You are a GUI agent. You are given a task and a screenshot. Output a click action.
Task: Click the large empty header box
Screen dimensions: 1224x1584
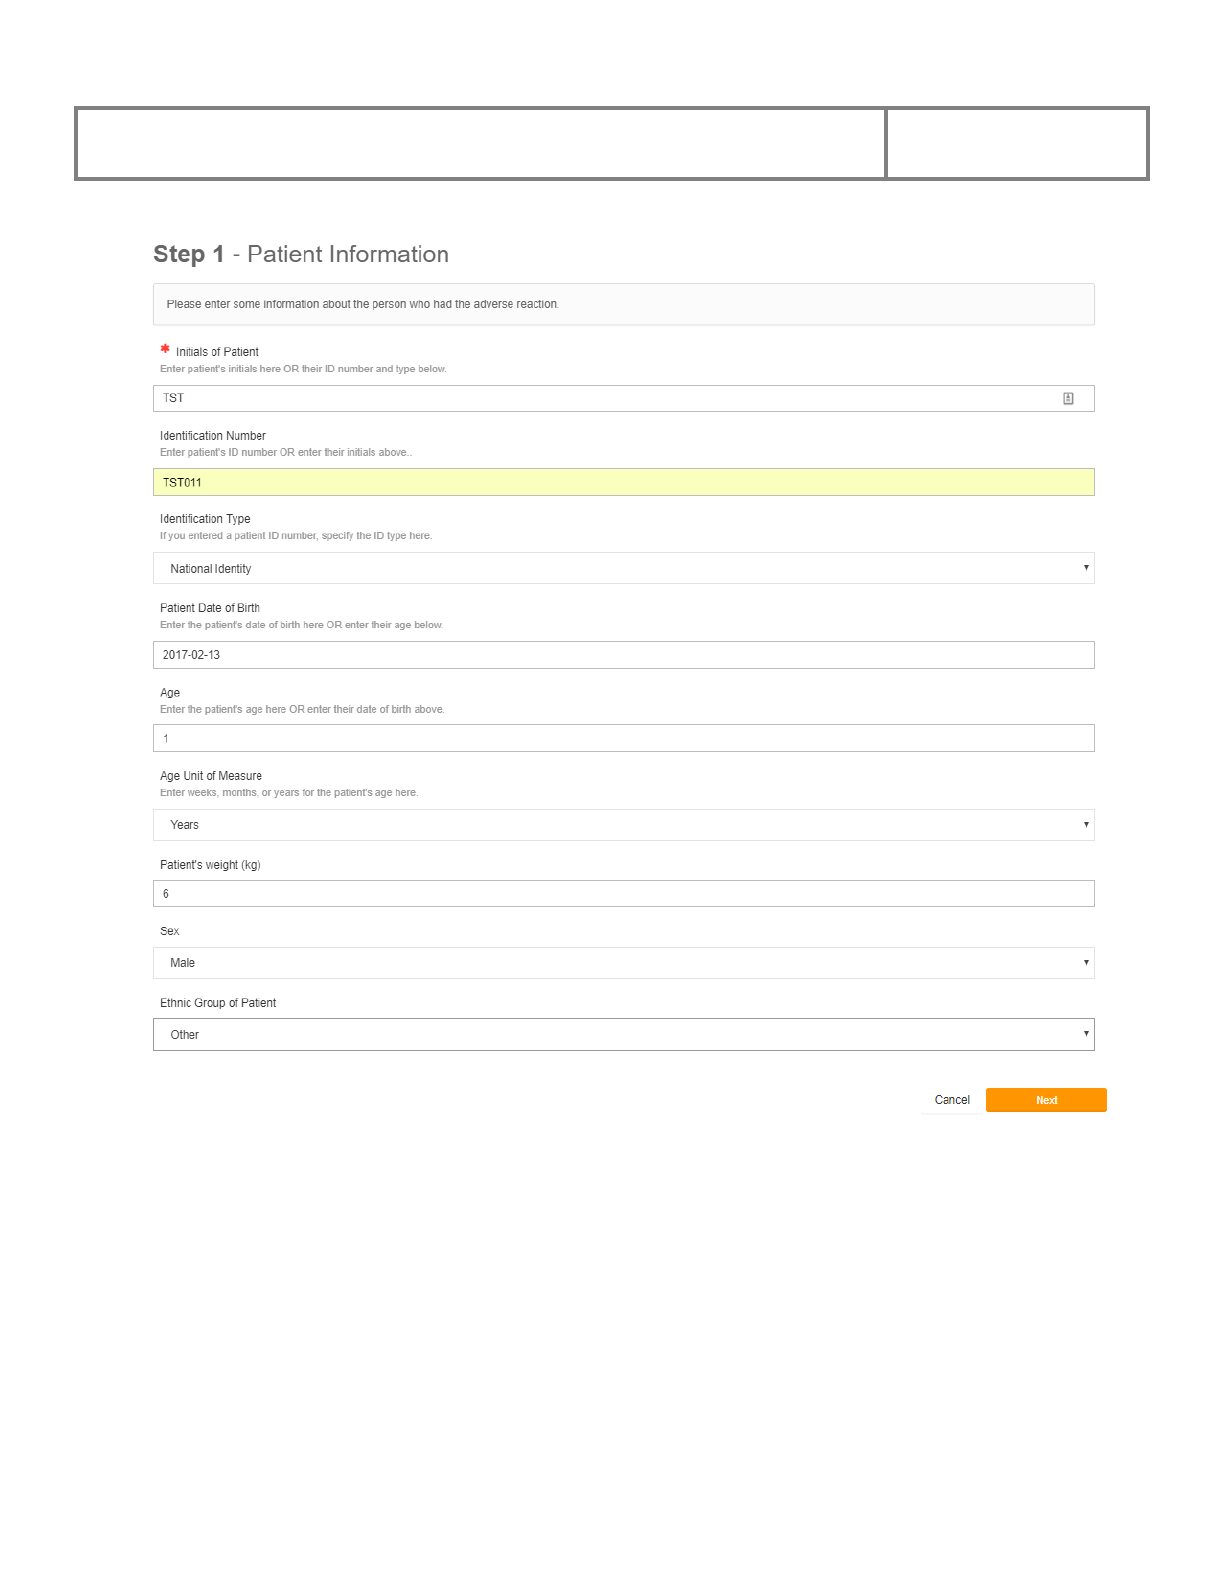[x=480, y=144]
